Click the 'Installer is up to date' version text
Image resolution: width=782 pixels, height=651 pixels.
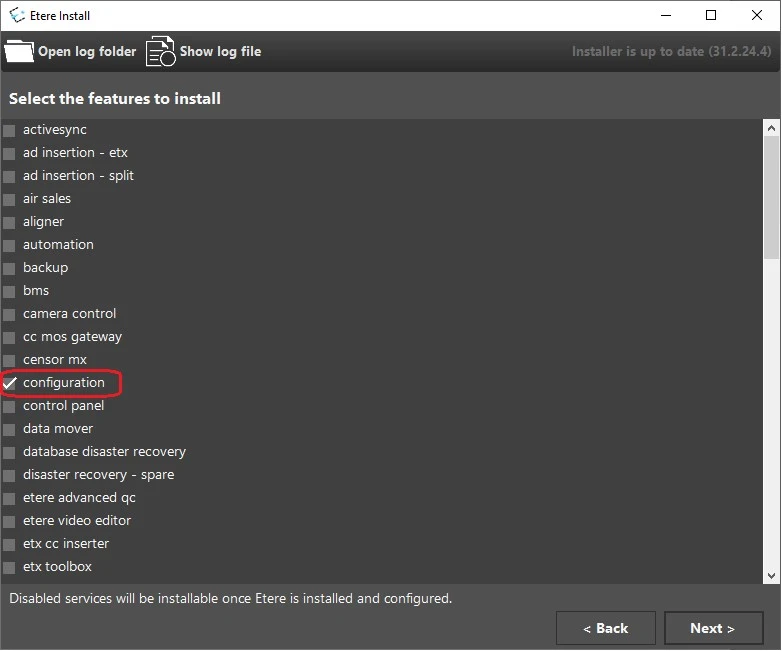(x=671, y=51)
